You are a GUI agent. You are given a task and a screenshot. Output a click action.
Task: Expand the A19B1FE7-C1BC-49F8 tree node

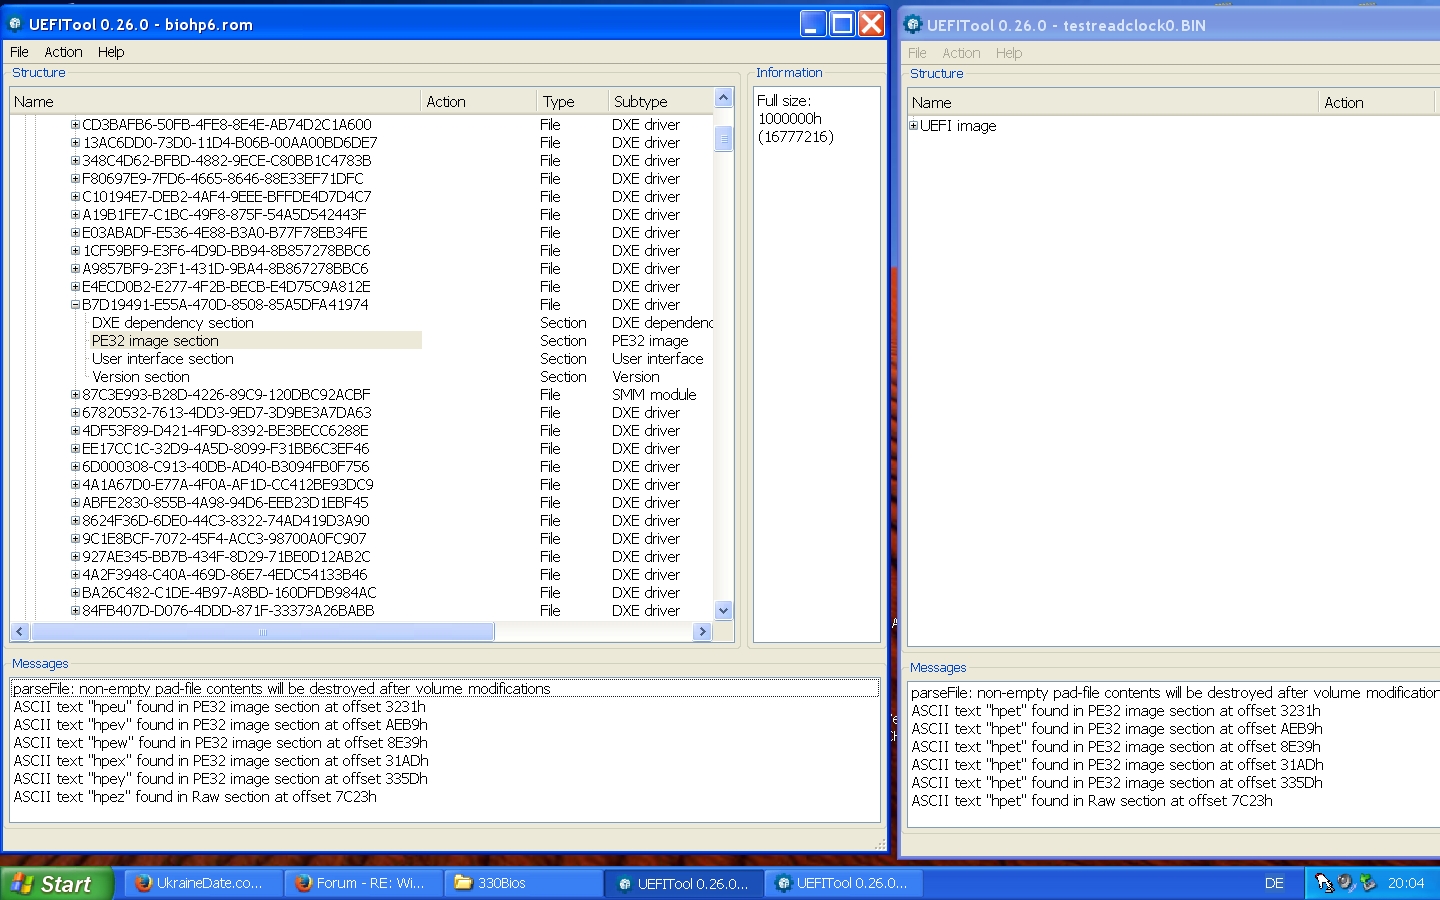pyautogui.click(x=75, y=215)
